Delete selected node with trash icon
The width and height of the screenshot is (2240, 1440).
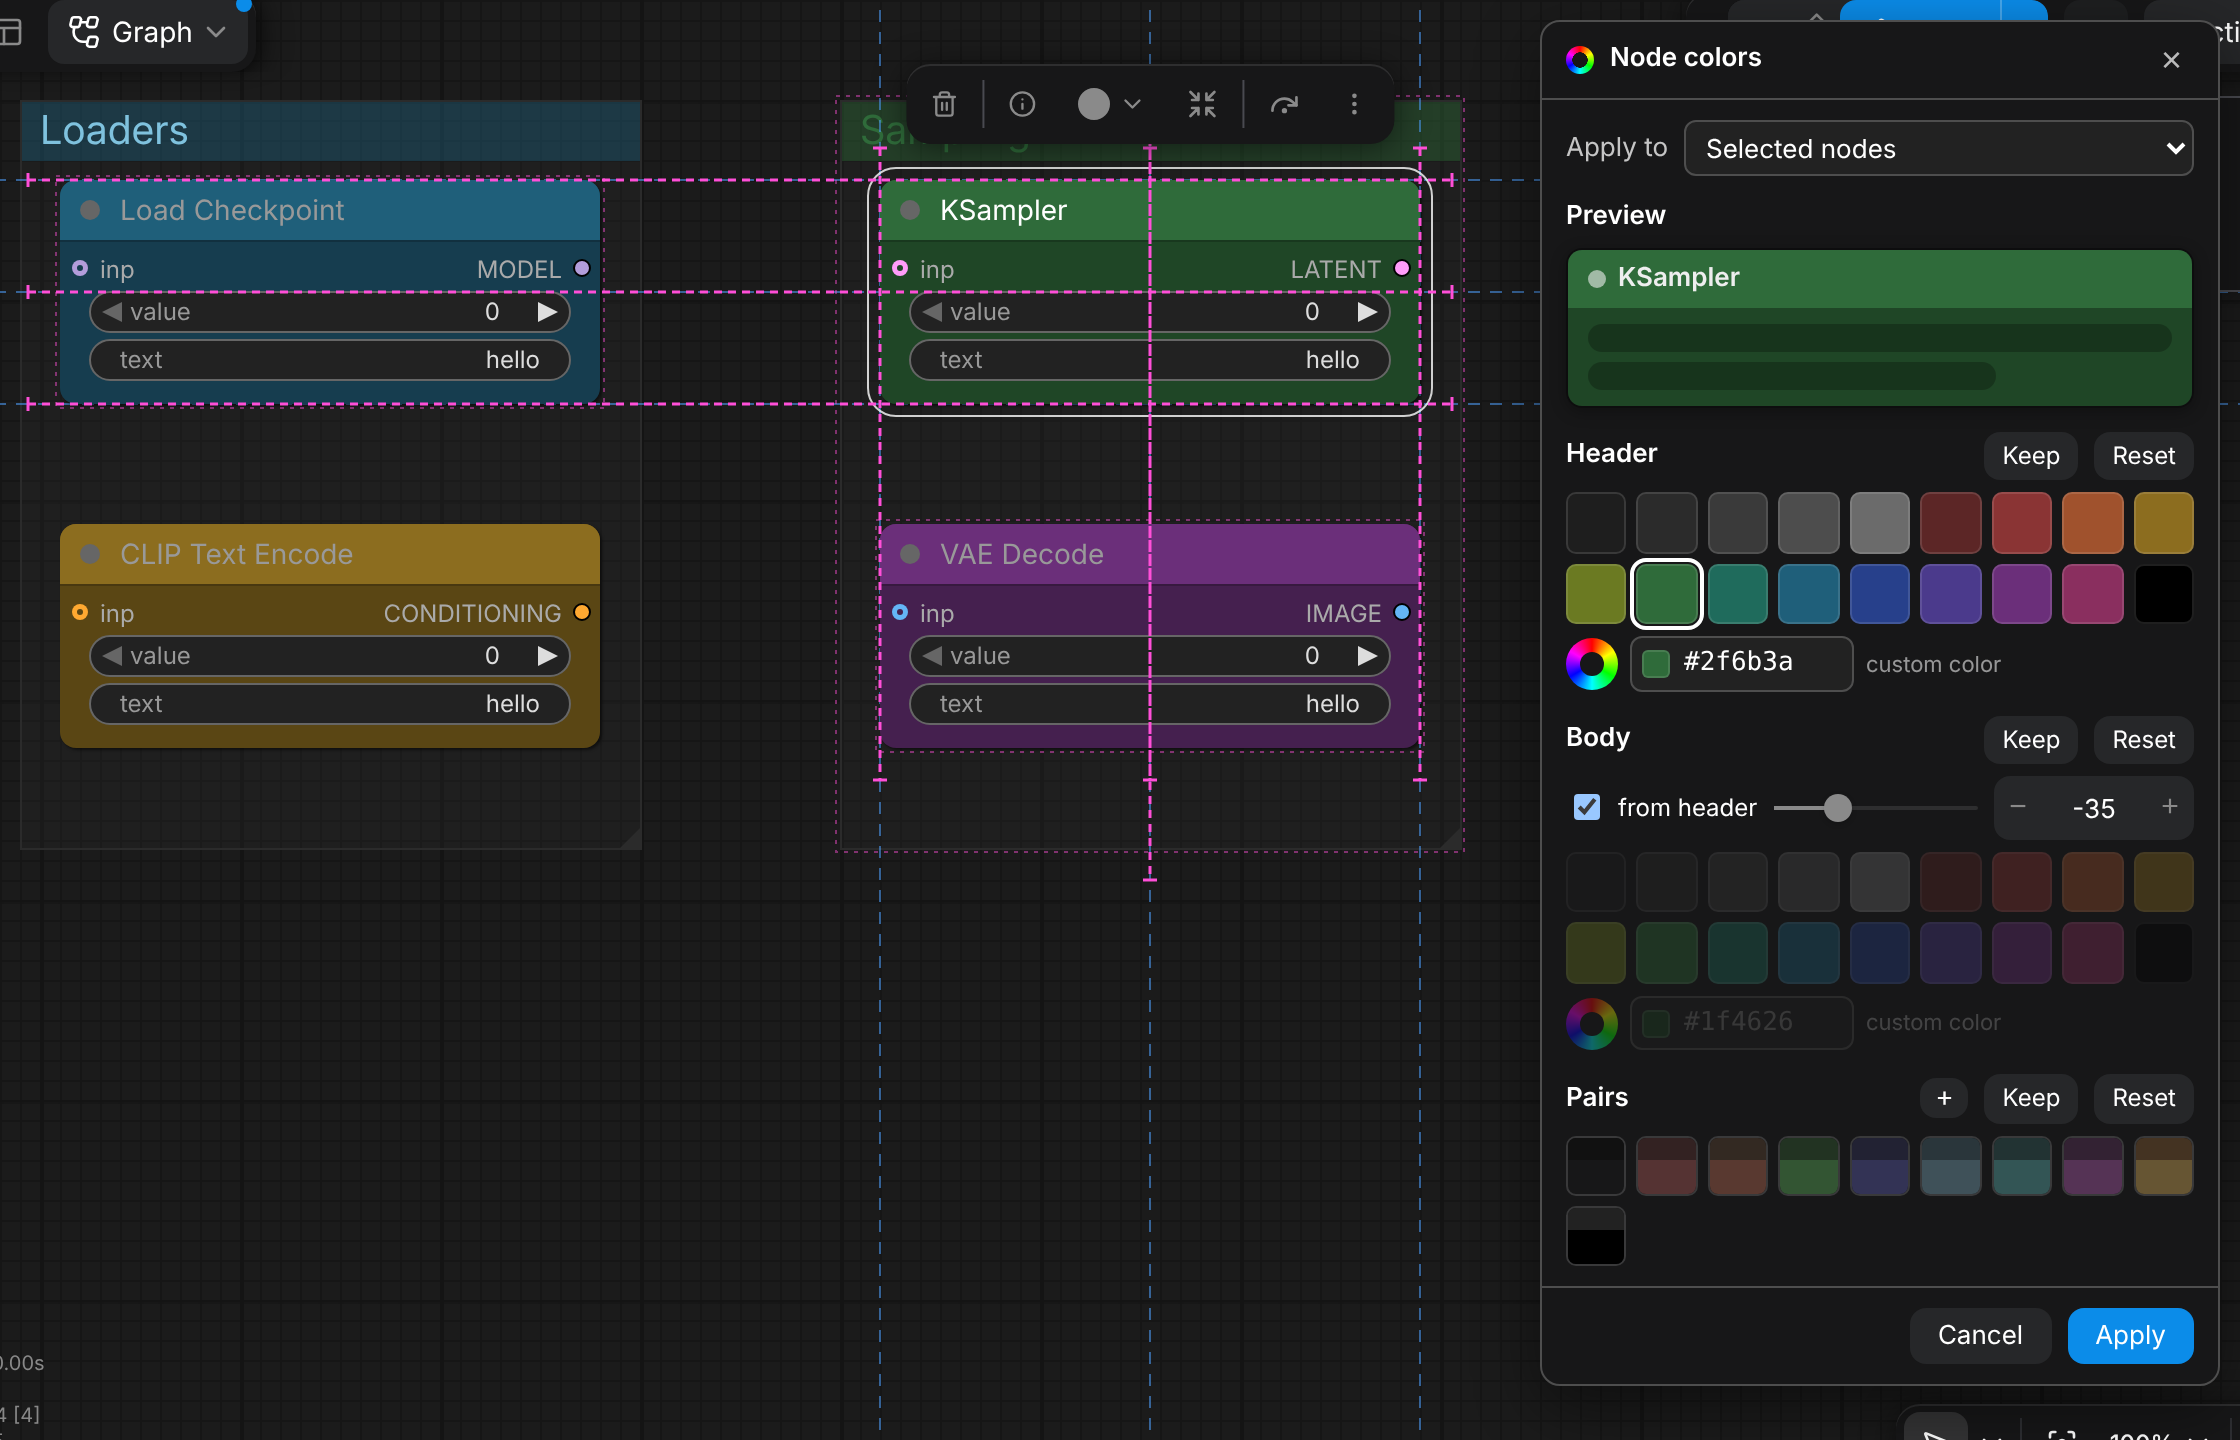coord(944,104)
